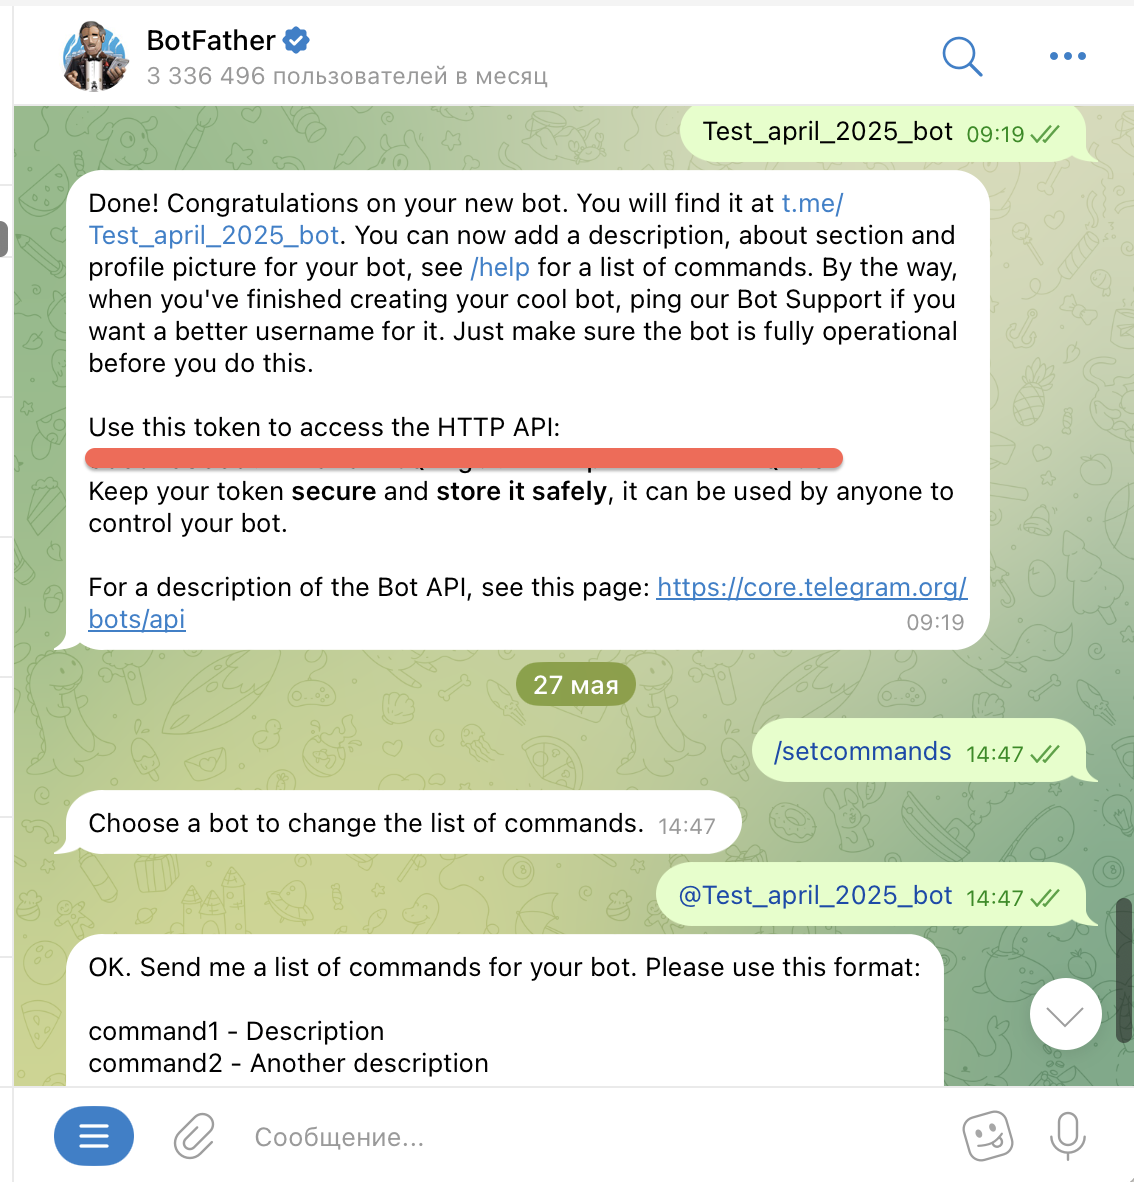Open the three-dot more options menu
The width and height of the screenshot is (1134, 1182).
point(1068,56)
